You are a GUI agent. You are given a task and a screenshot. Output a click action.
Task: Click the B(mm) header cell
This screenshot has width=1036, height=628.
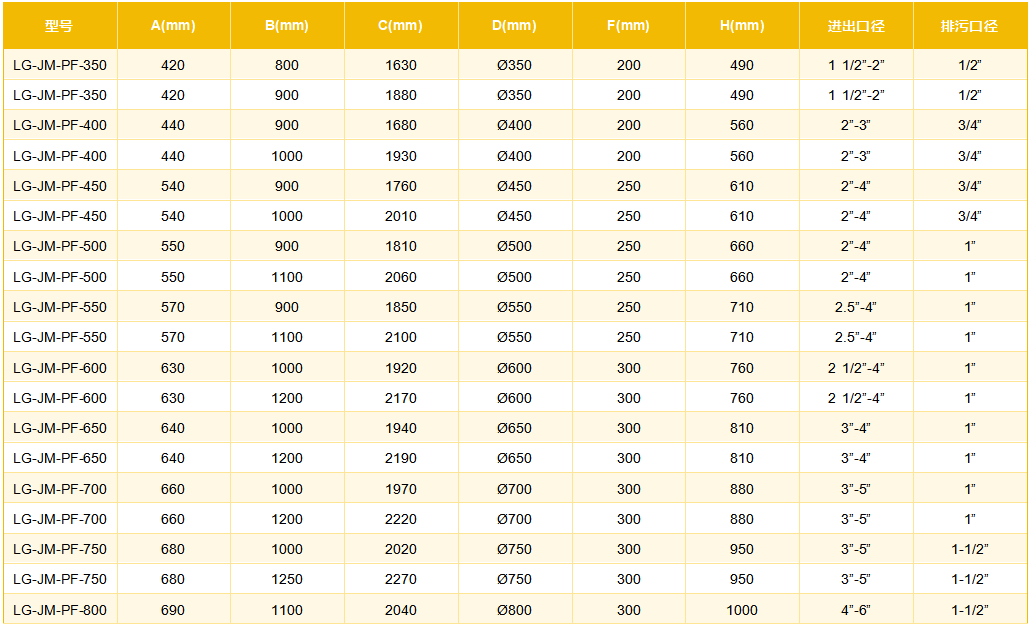click(x=286, y=26)
